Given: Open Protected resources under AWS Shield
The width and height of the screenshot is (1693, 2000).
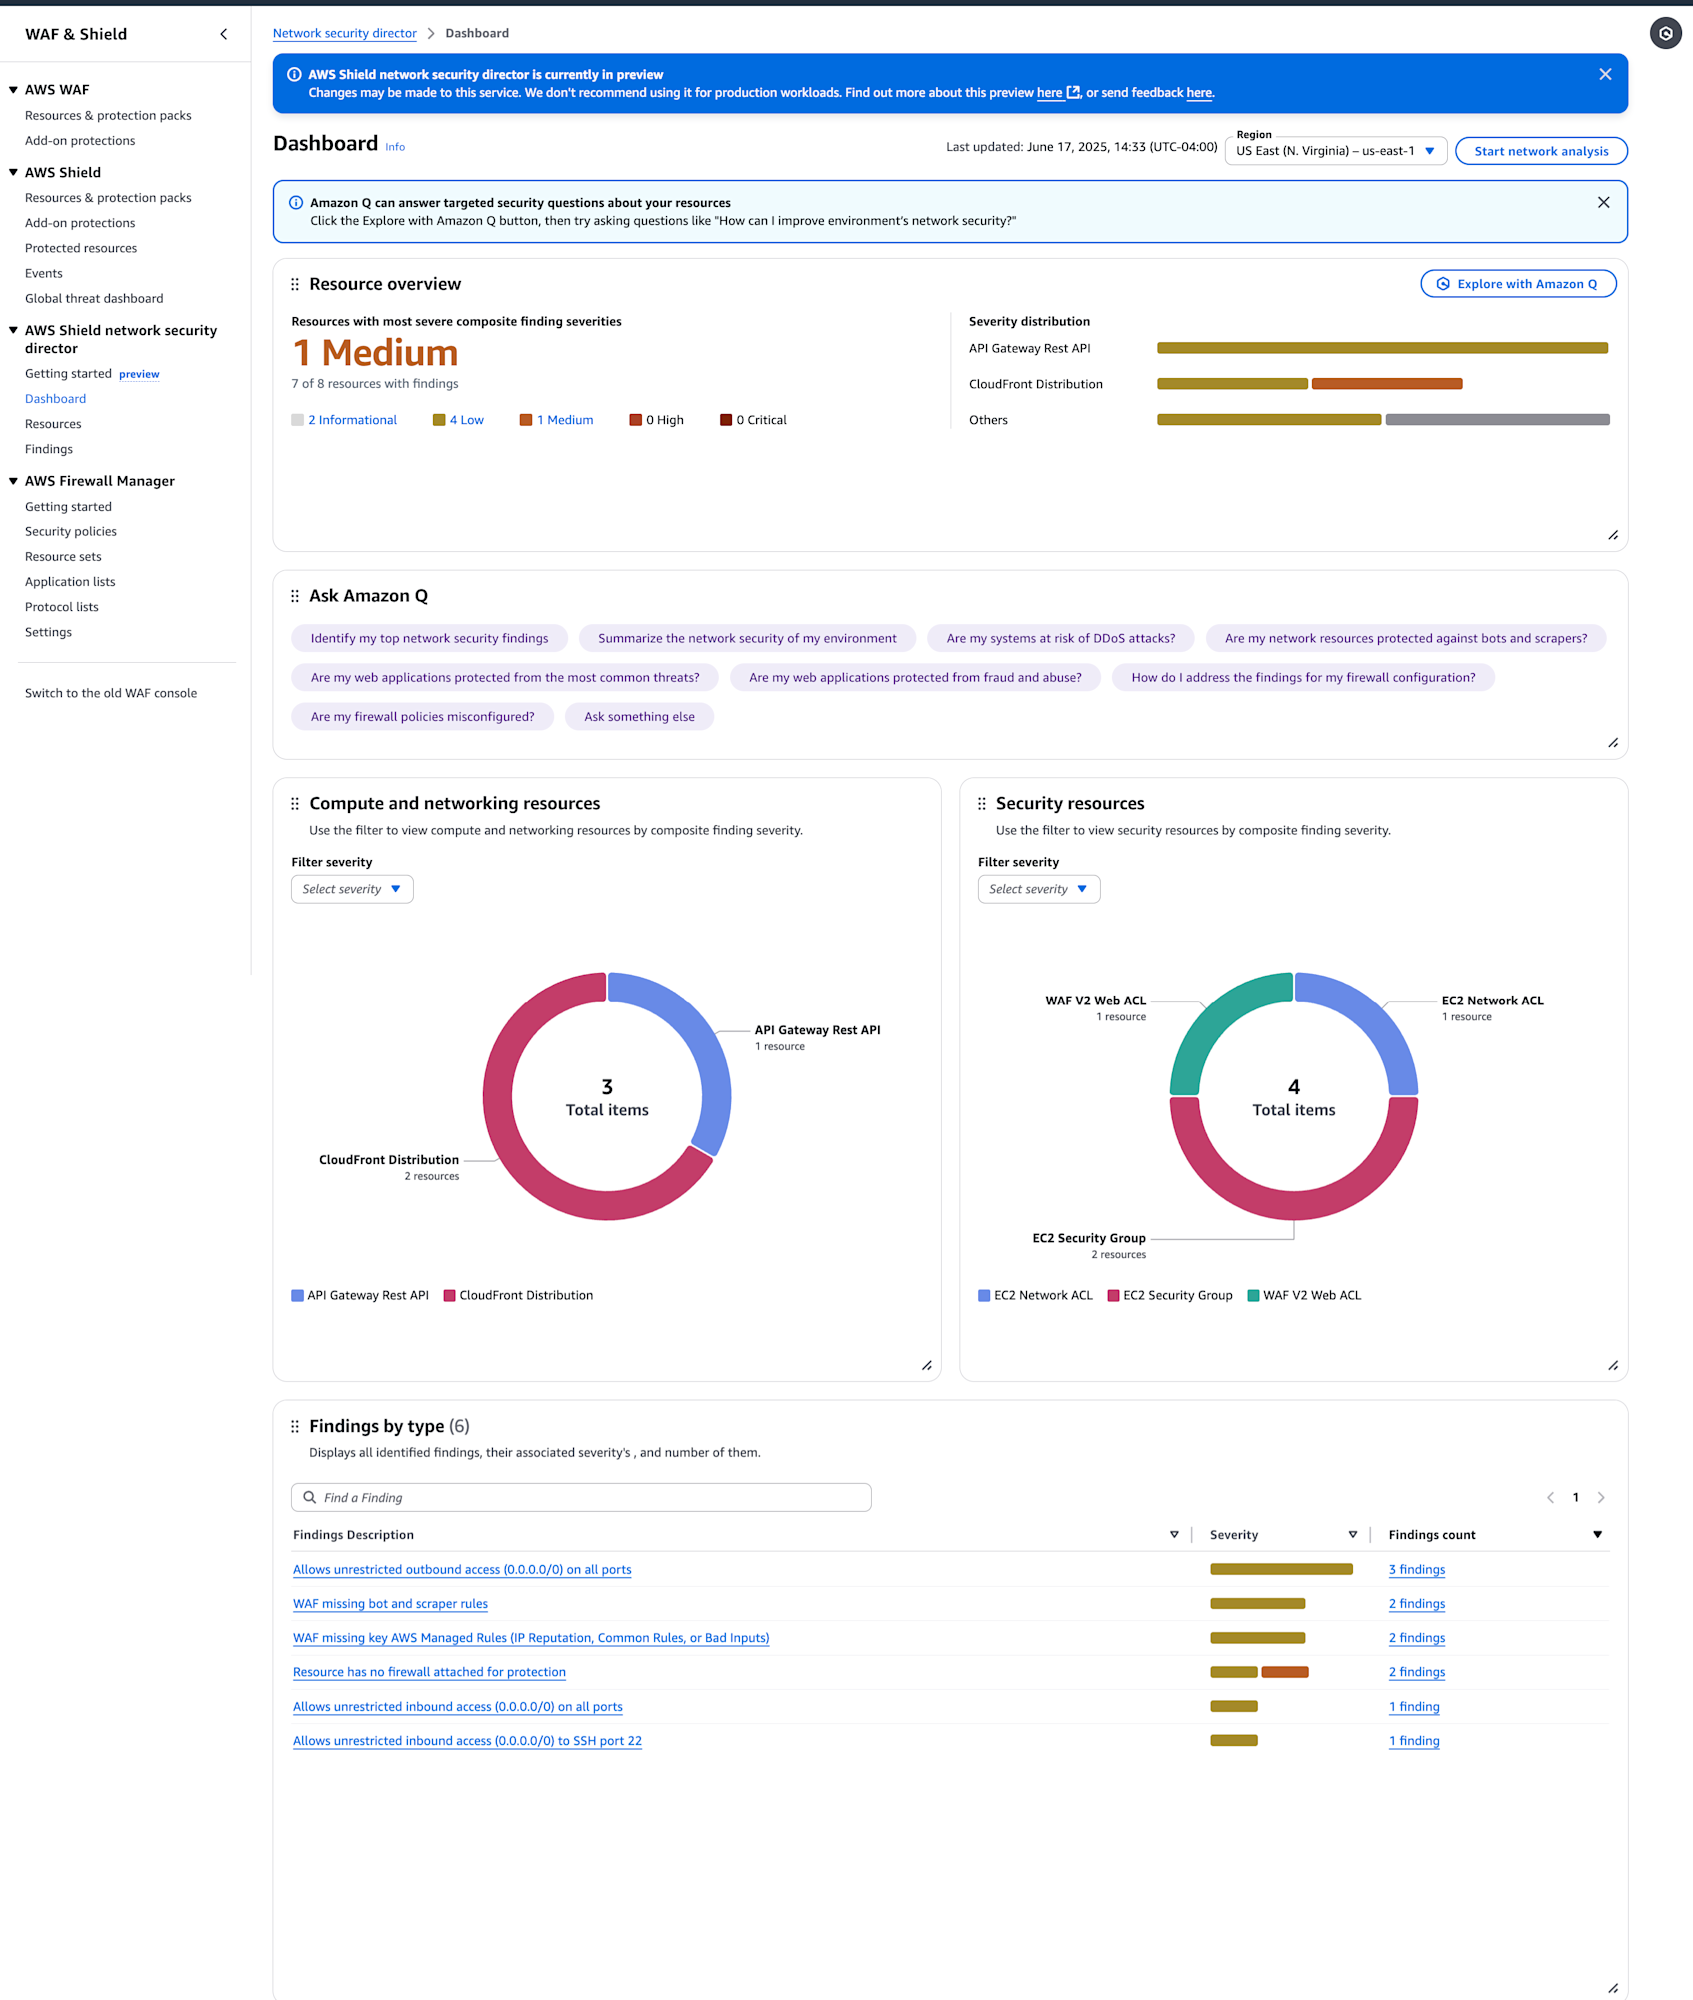Looking at the screenshot, I should (81, 248).
